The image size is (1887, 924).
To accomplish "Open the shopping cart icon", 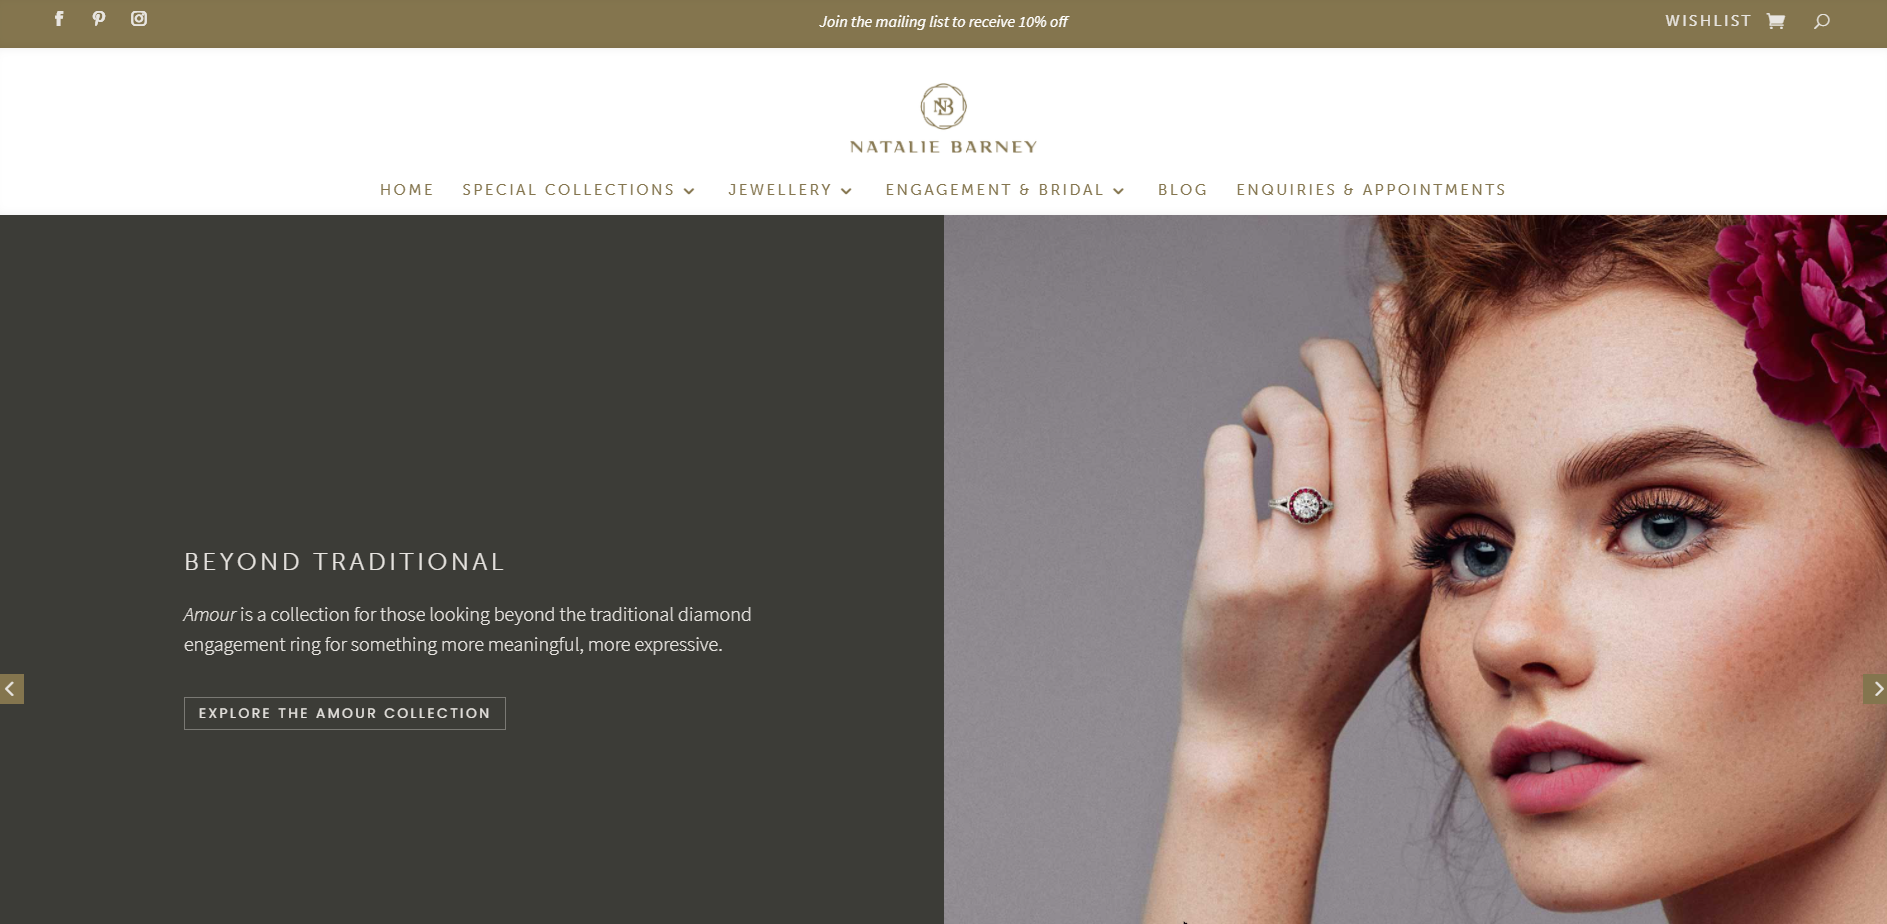I will (1776, 21).
